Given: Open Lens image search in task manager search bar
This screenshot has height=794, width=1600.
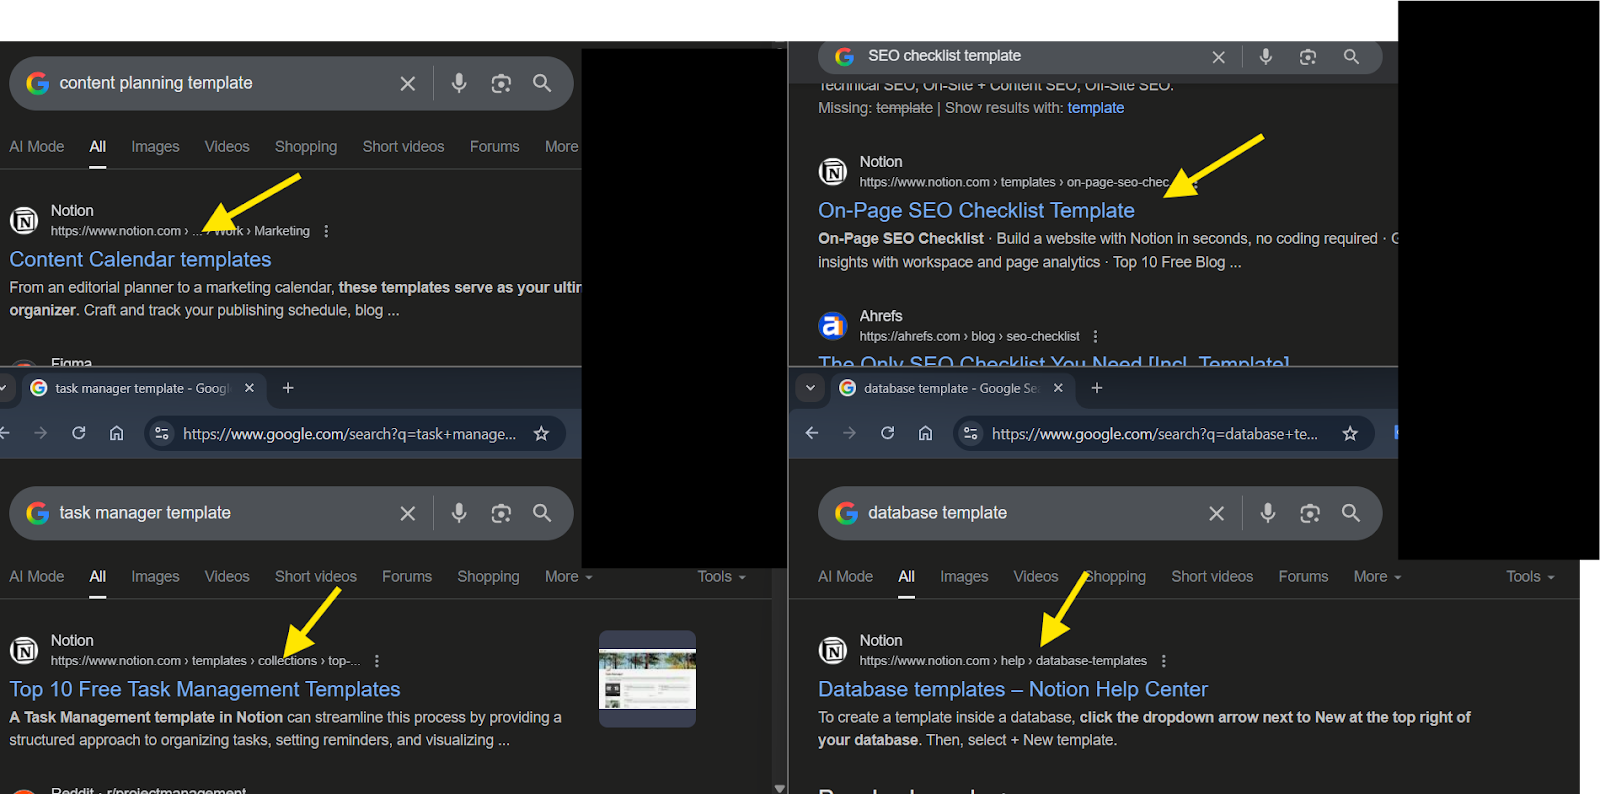Looking at the screenshot, I should coord(501,513).
